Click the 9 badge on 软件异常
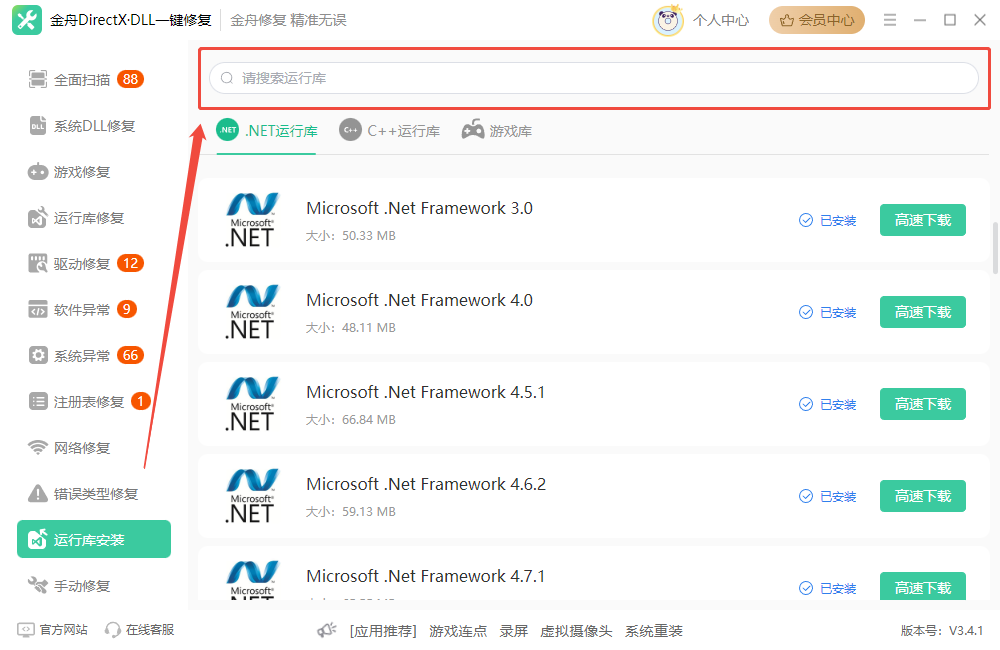The height and width of the screenshot is (650, 1000). click(127, 309)
